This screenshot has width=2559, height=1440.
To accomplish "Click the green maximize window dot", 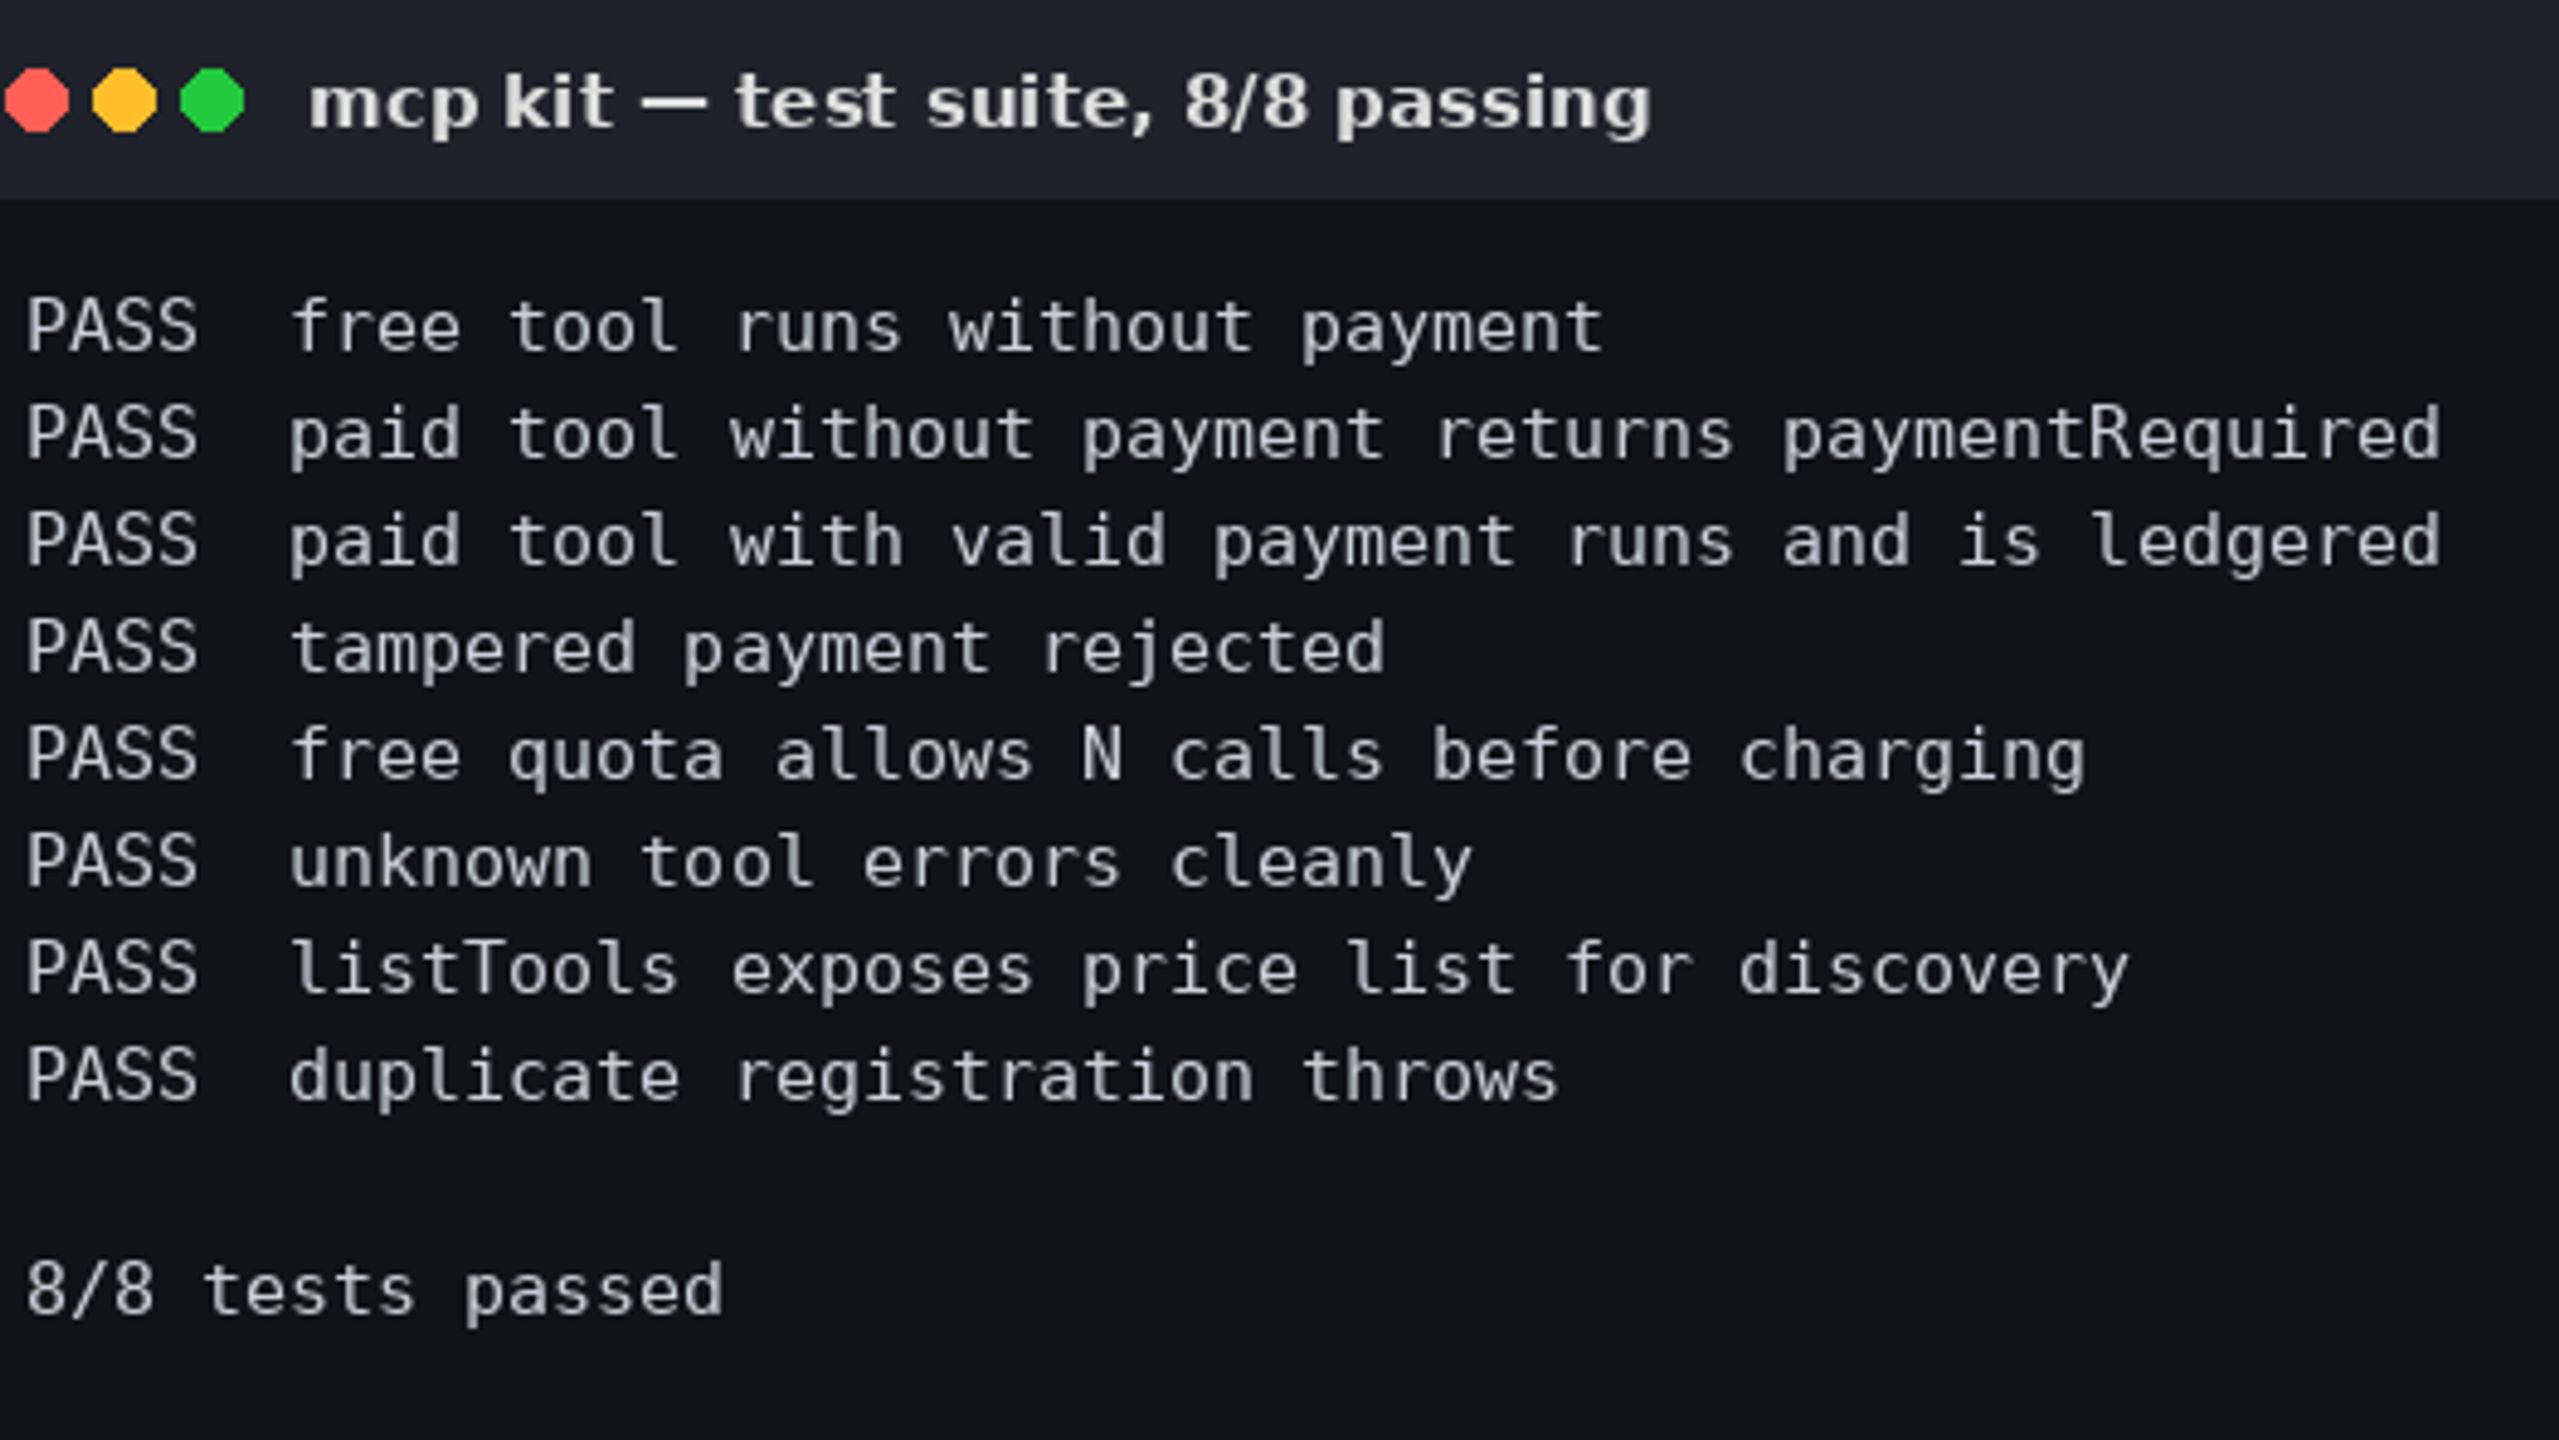I will [212, 100].
